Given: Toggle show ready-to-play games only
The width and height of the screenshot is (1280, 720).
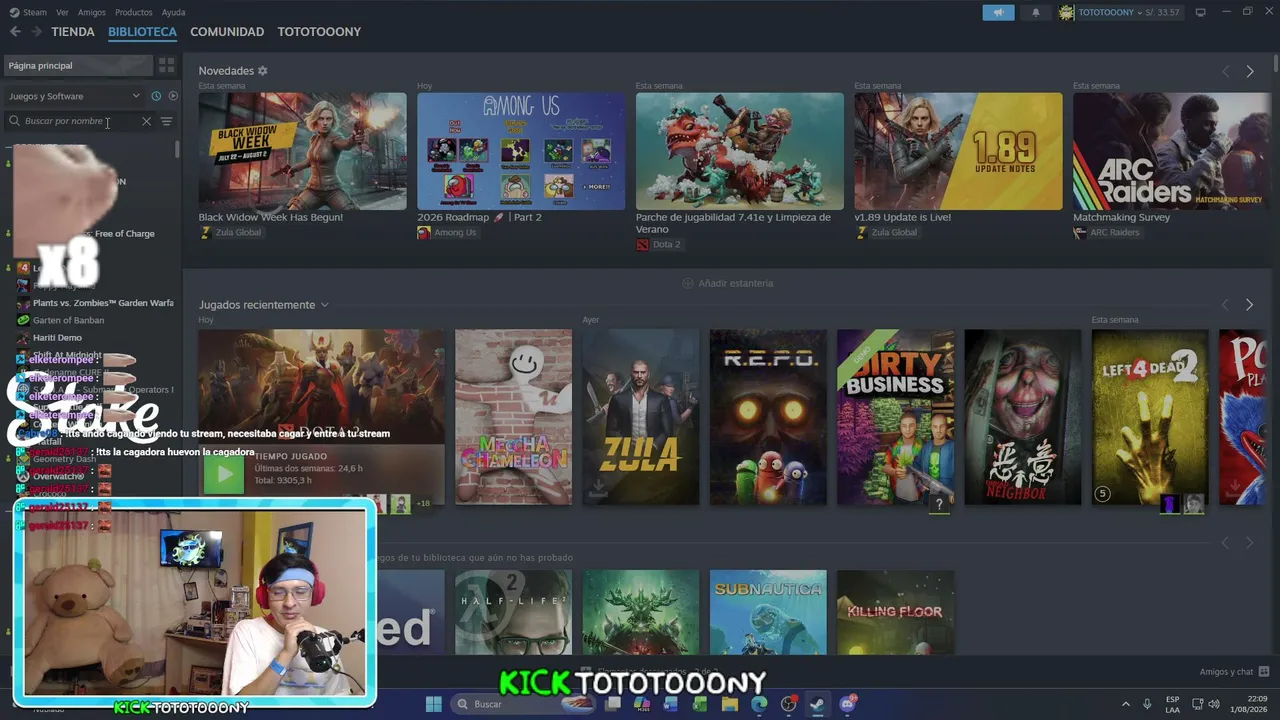Looking at the screenshot, I should coord(173,96).
